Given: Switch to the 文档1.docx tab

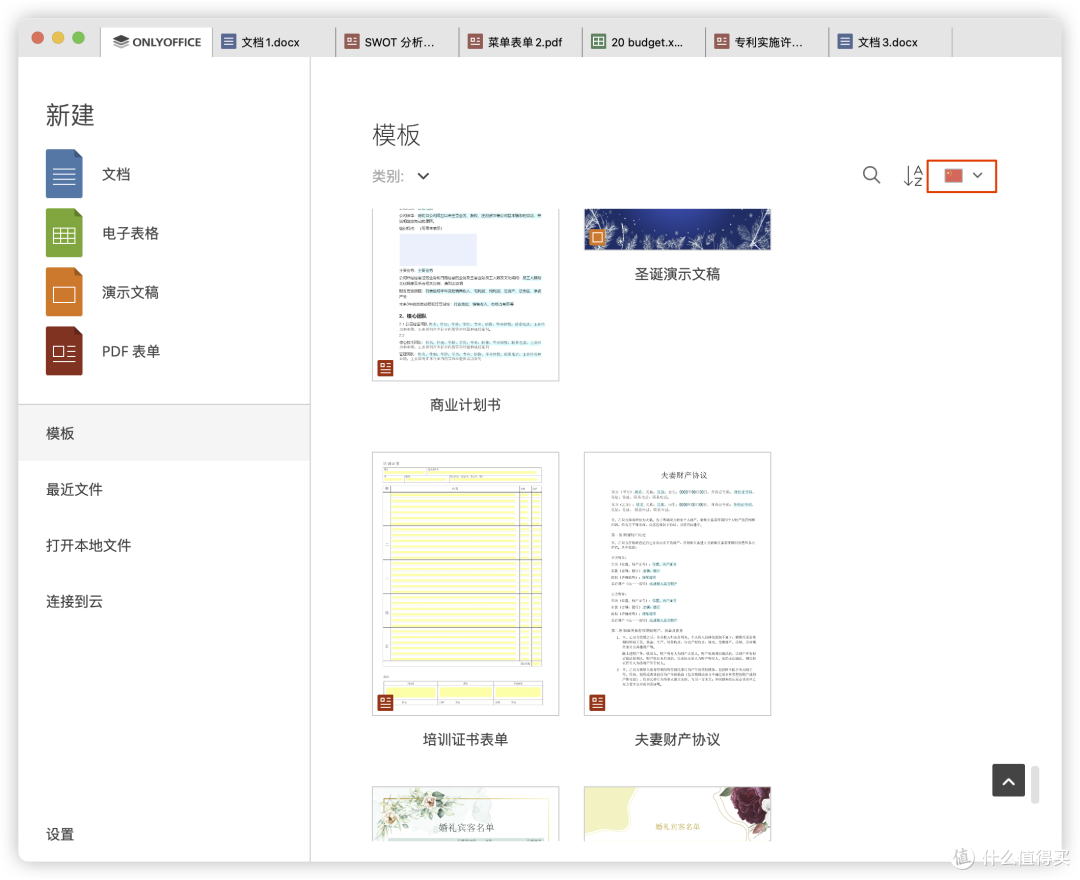Looking at the screenshot, I should [x=274, y=42].
